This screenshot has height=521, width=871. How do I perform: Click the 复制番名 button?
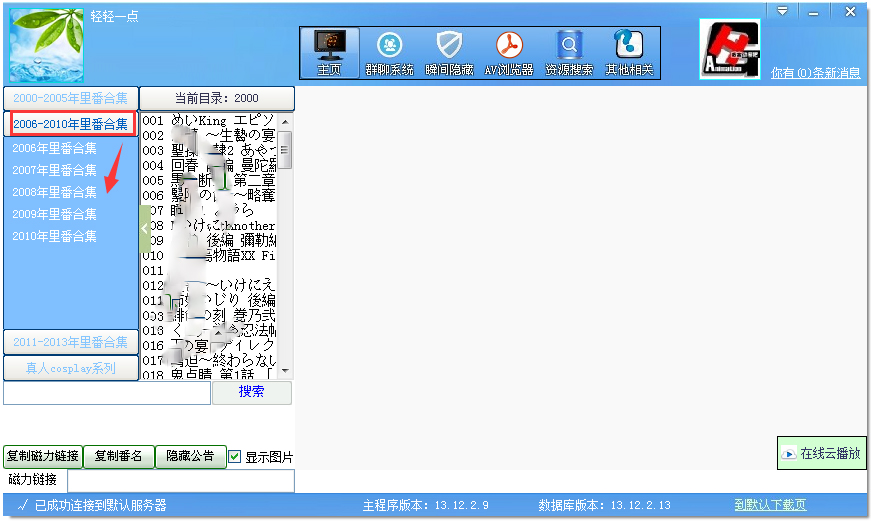(x=118, y=457)
